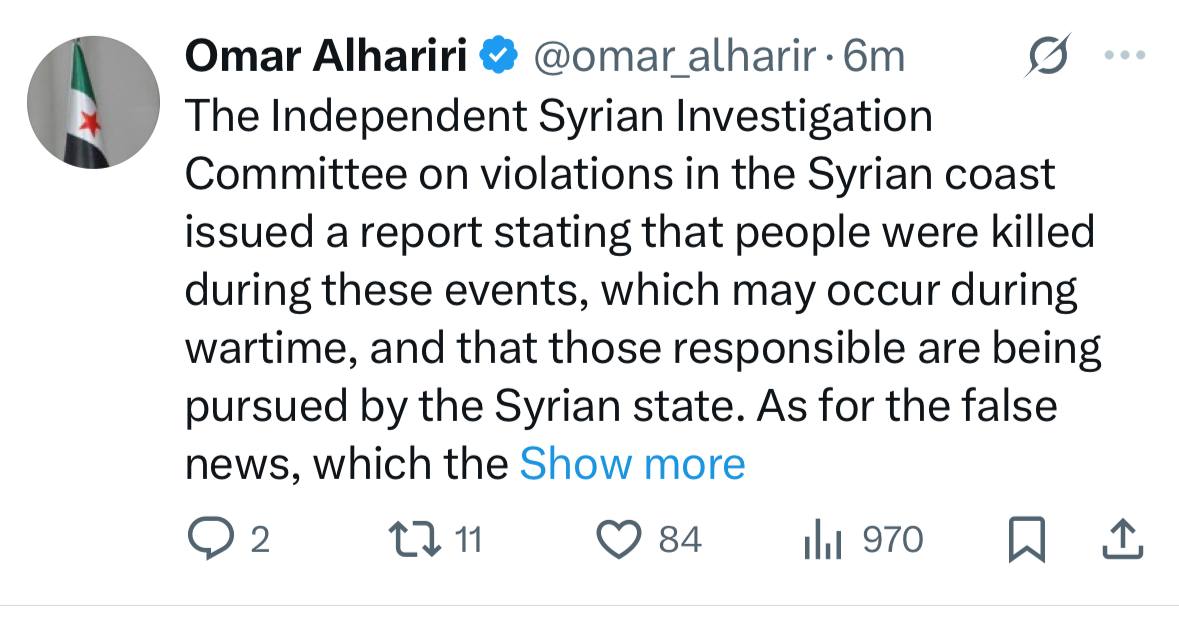Click the 970 views count
This screenshot has height=619, width=1179.
(x=892, y=541)
